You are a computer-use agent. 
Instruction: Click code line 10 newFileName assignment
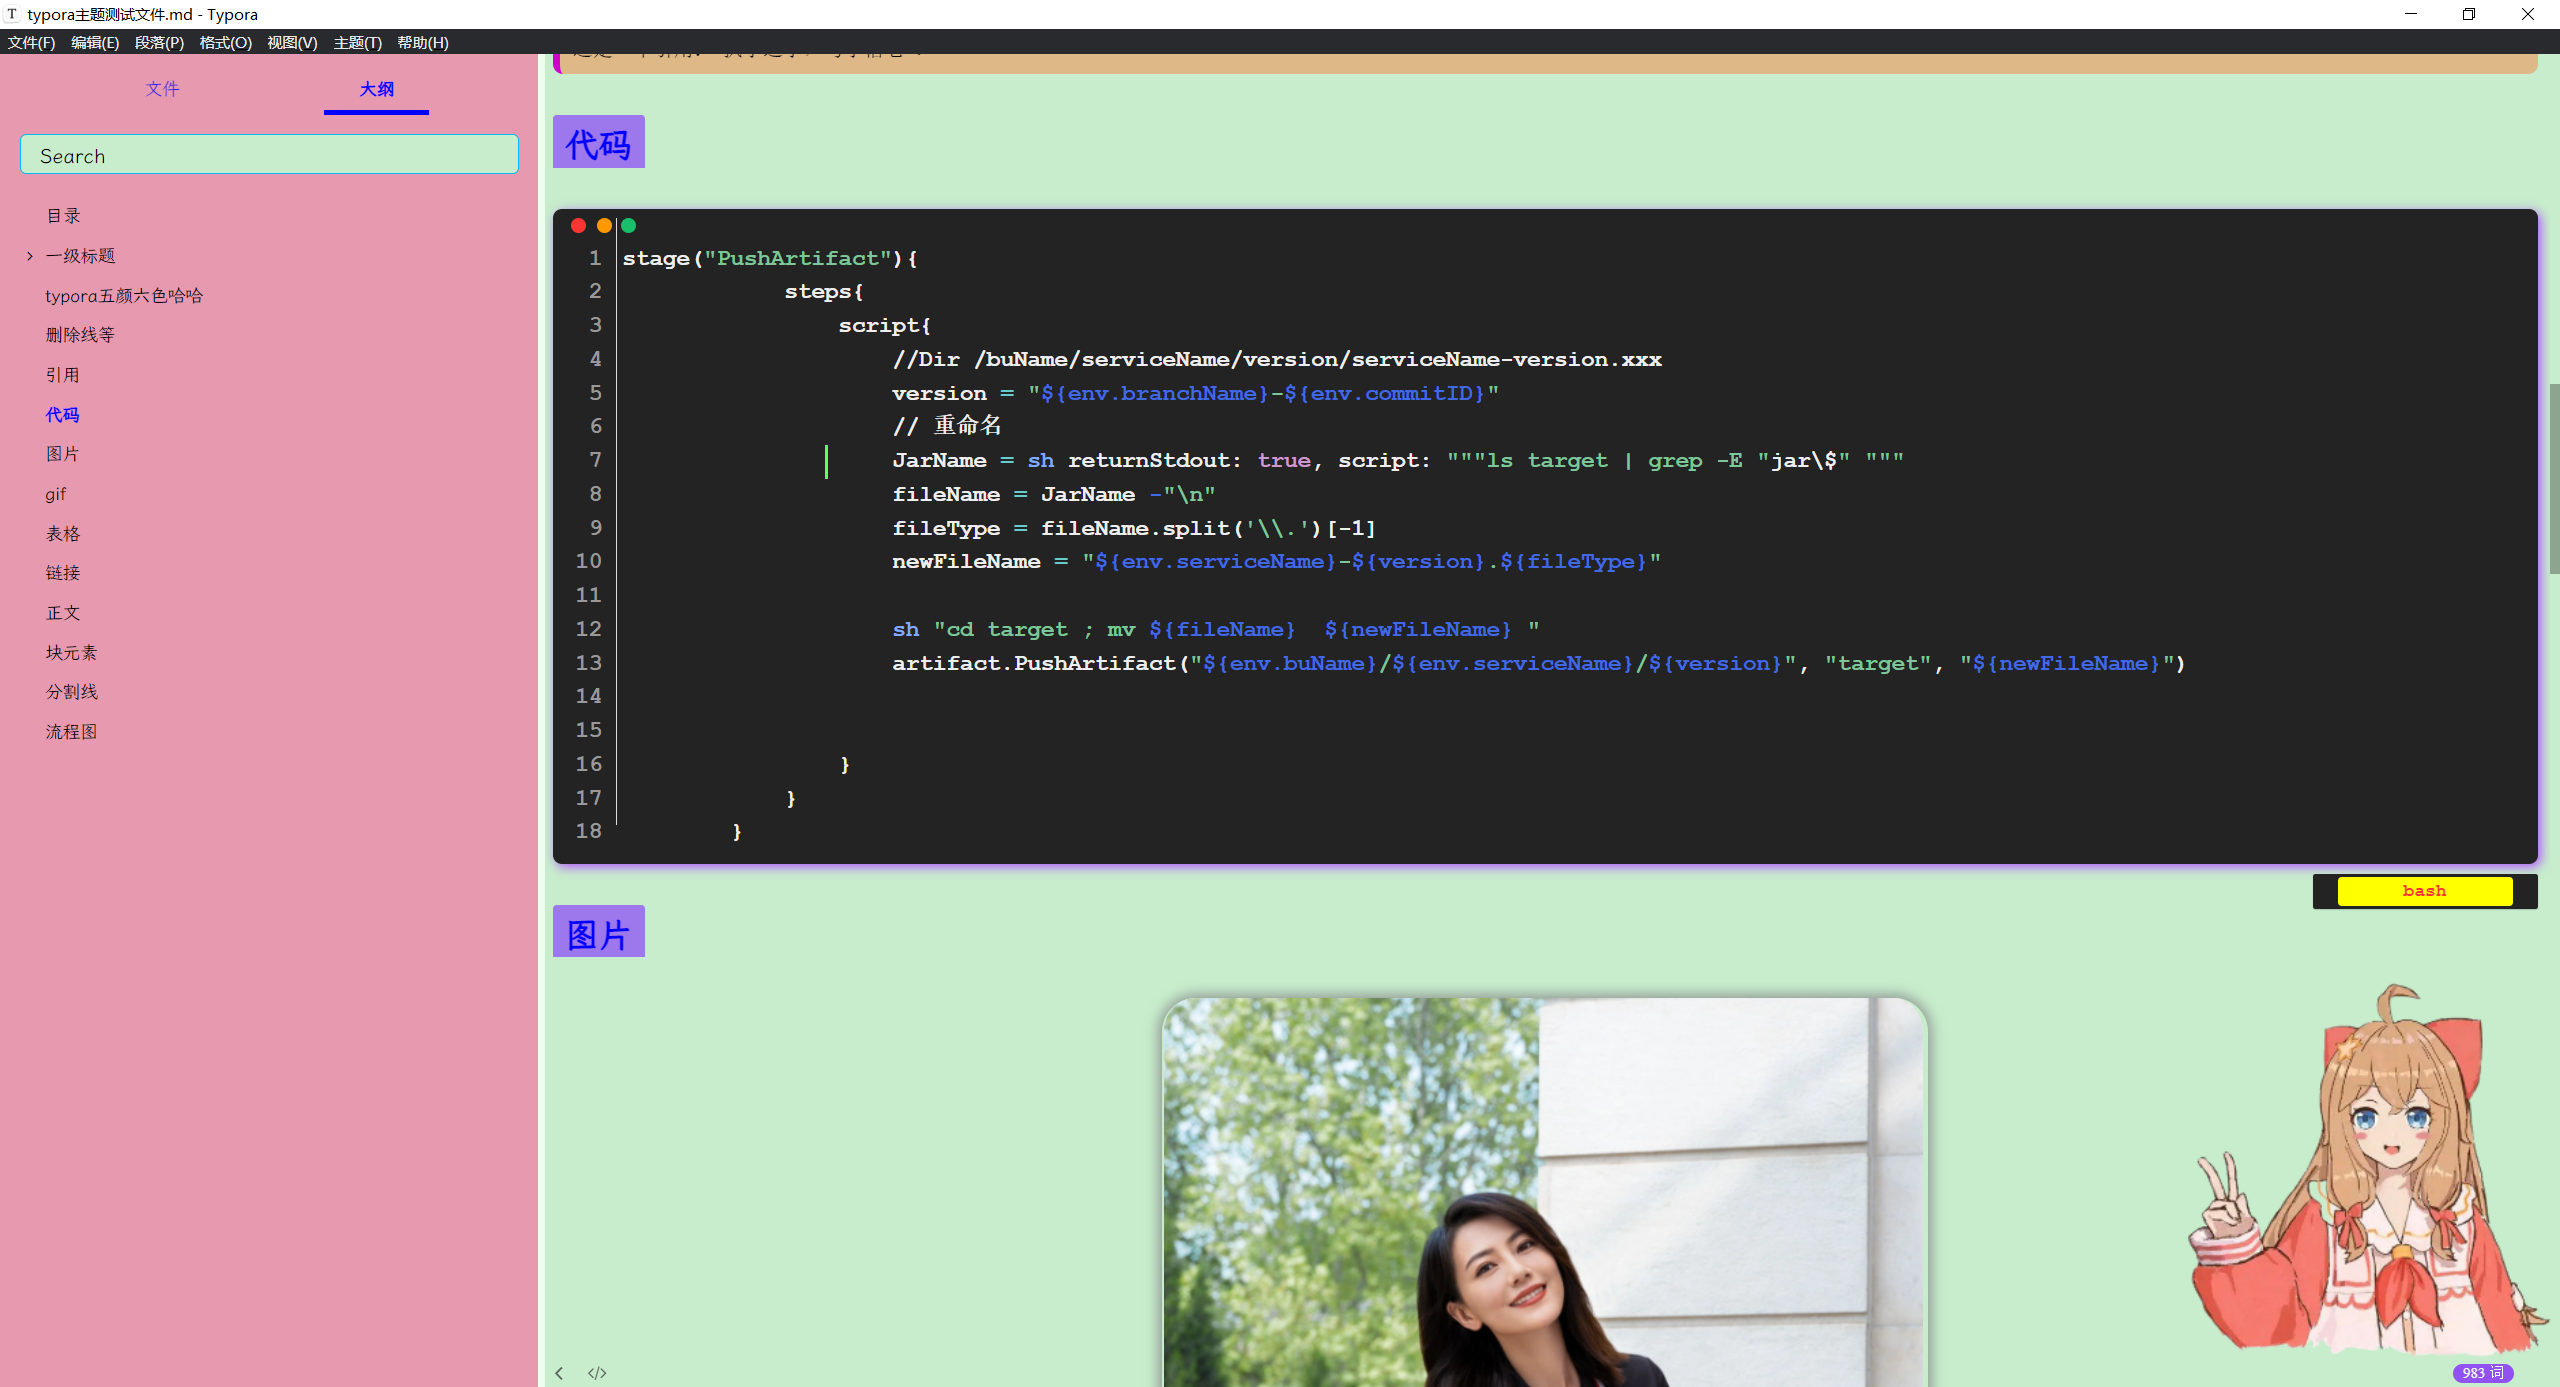pos(1276,561)
